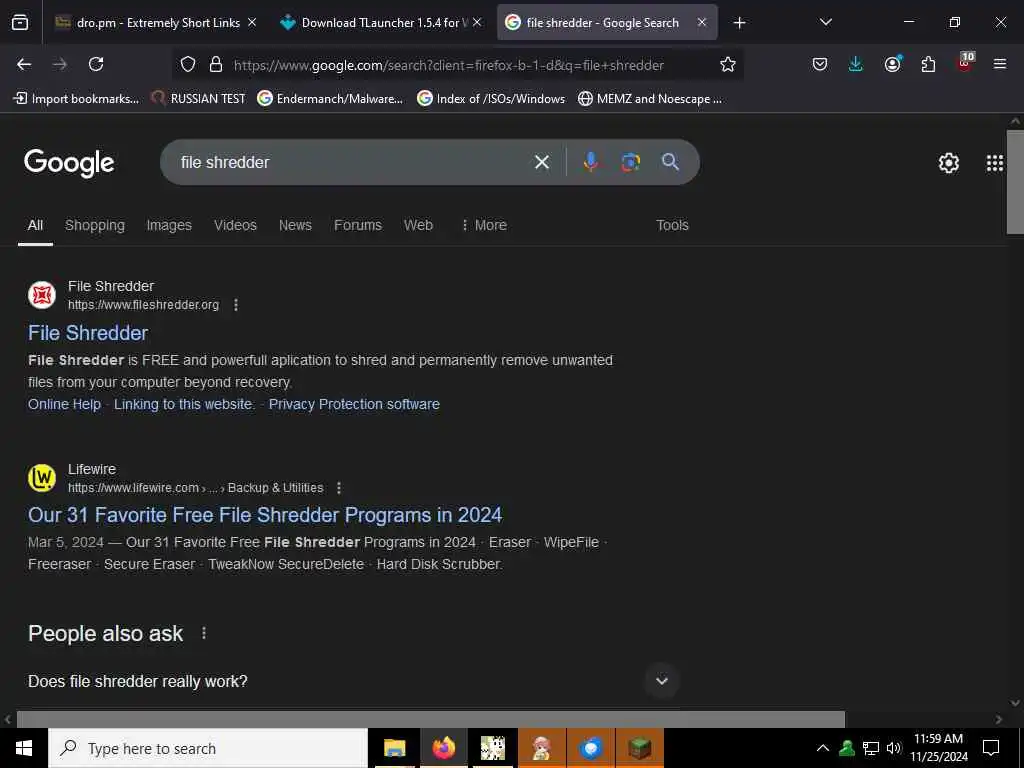This screenshot has height=768, width=1024.
Task: Open options for fileshredder.org result
Action: (236, 305)
